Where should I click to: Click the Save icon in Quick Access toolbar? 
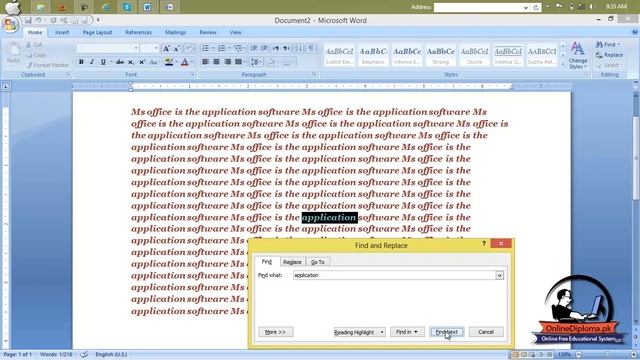tap(28, 20)
